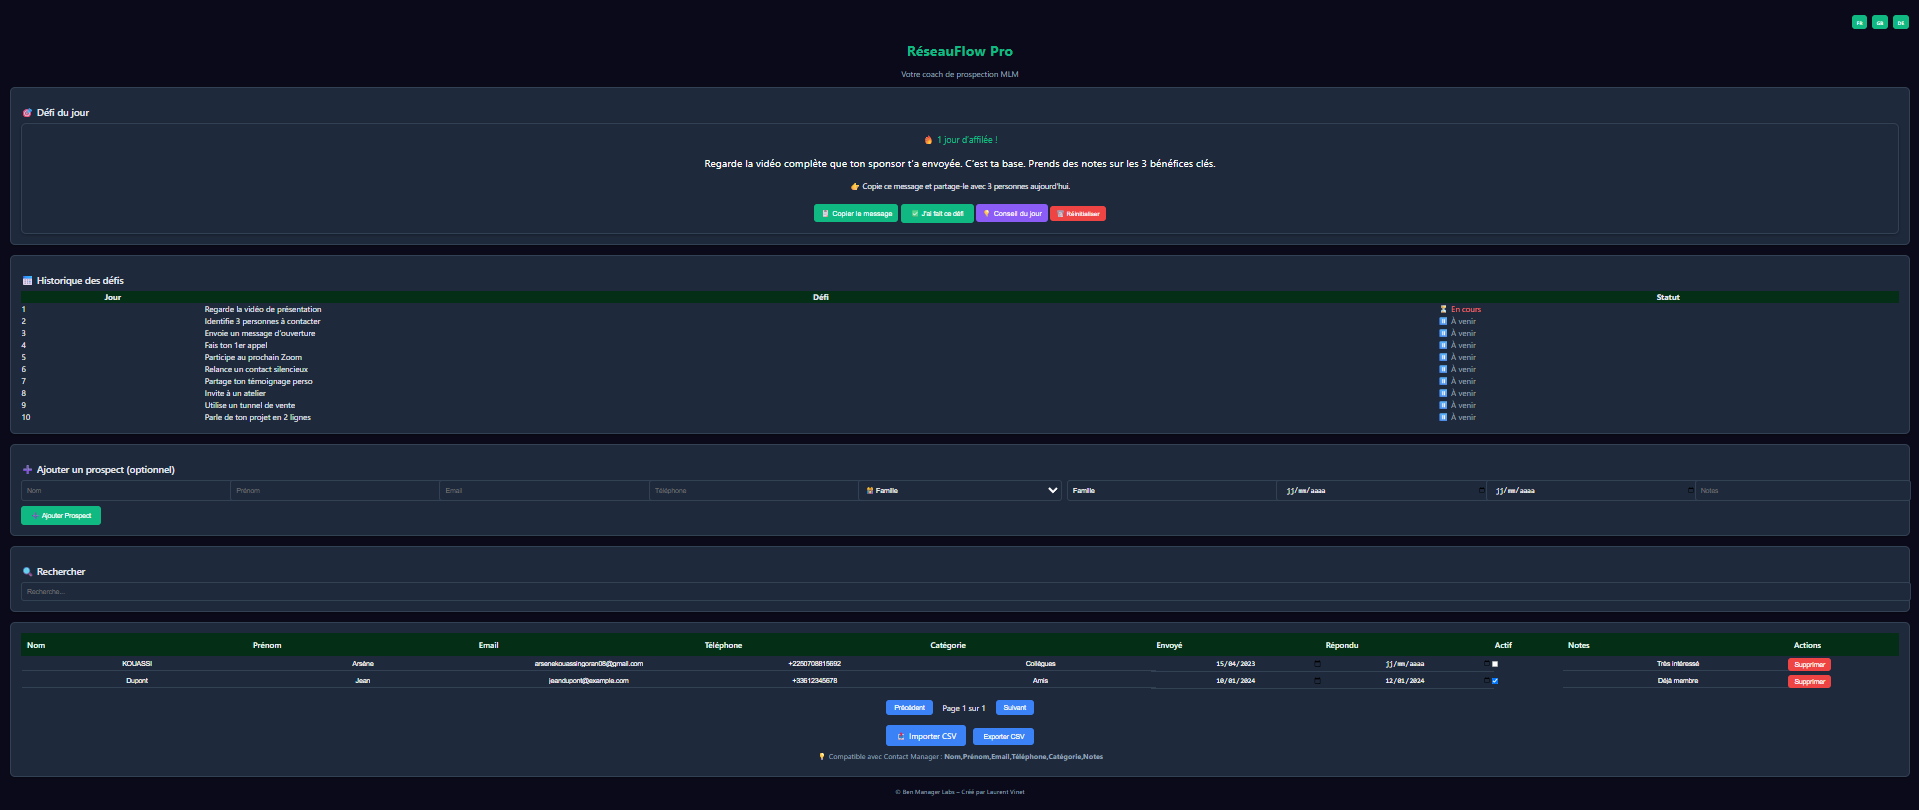The width and height of the screenshot is (1919, 810).
Task: Copy the challenge message with "Copier le message"
Action: click(856, 213)
